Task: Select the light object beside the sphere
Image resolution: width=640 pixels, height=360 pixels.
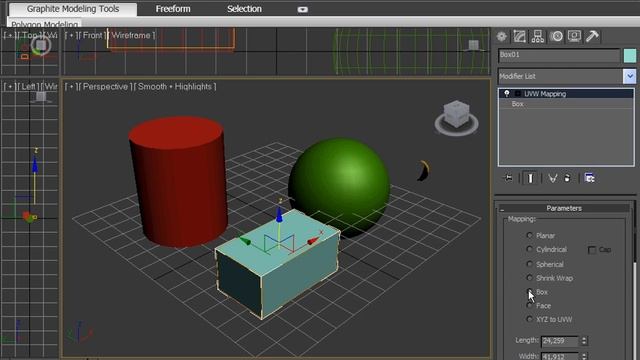Action: click(423, 171)
